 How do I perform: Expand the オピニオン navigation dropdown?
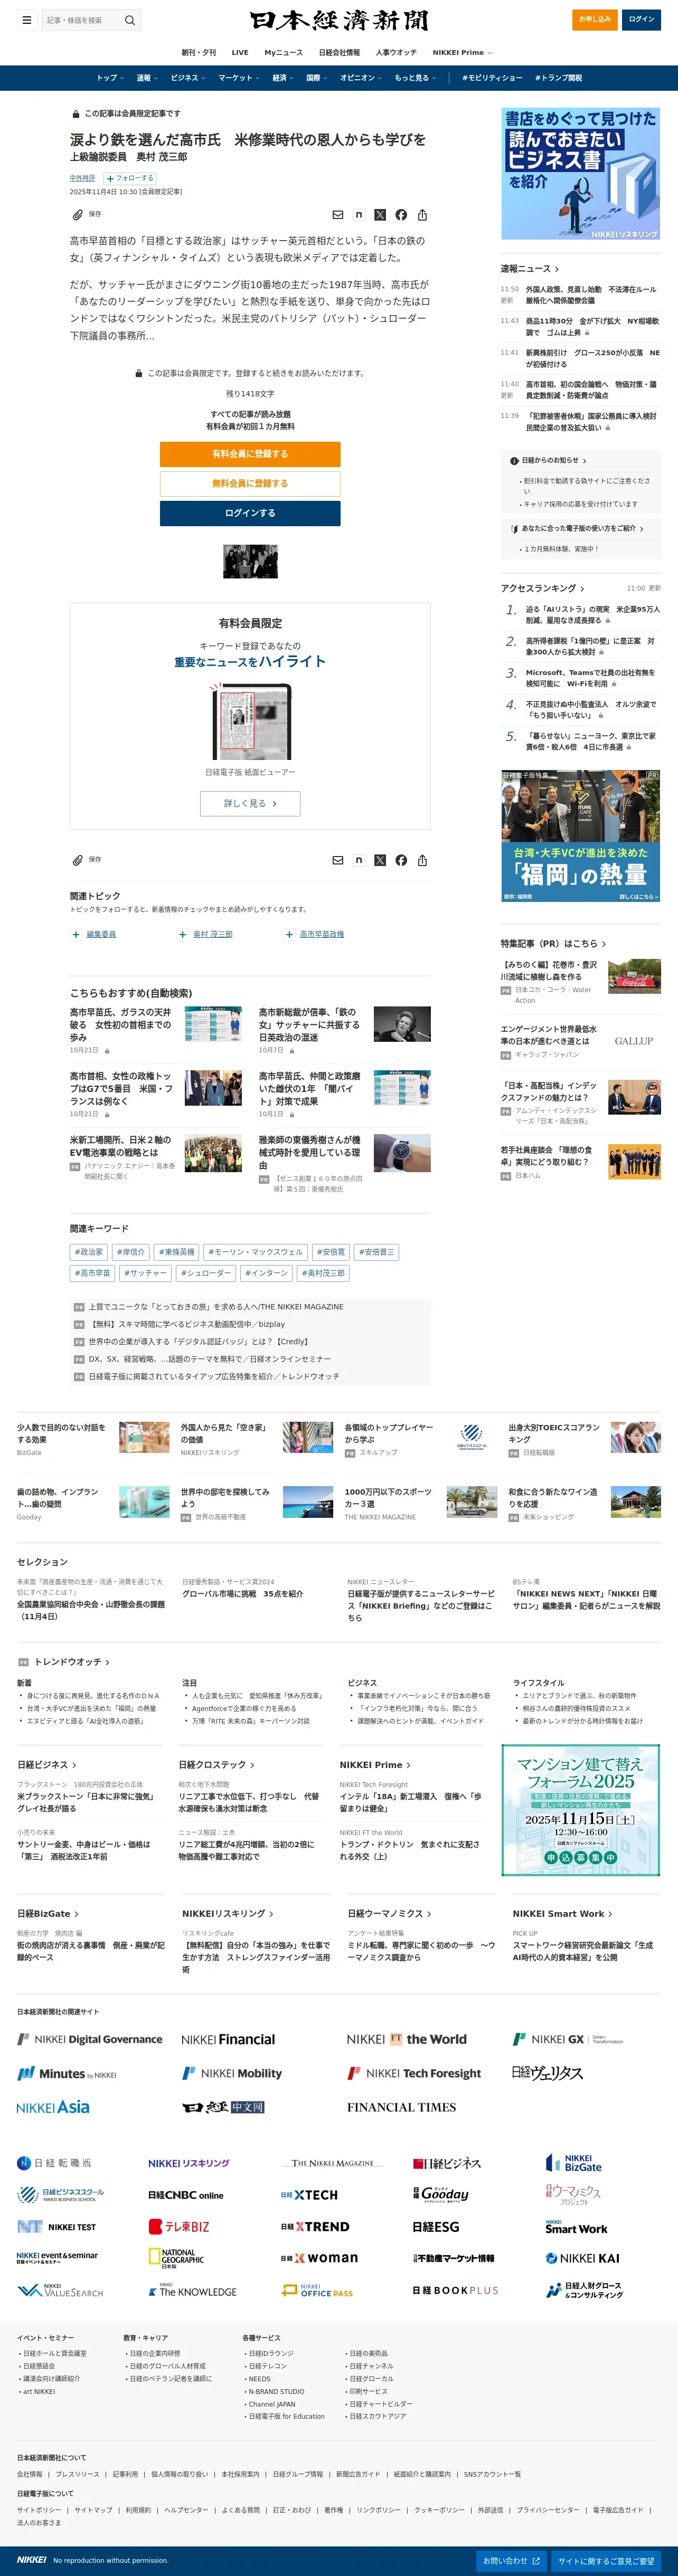361,78
